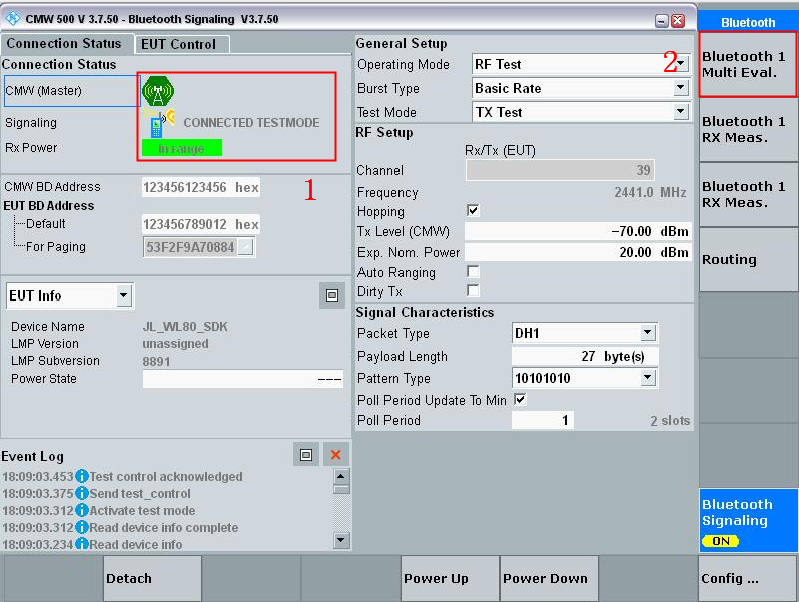Click info icon beside Read device info
The height and width of the screenshot is (602, 799).
82,544
